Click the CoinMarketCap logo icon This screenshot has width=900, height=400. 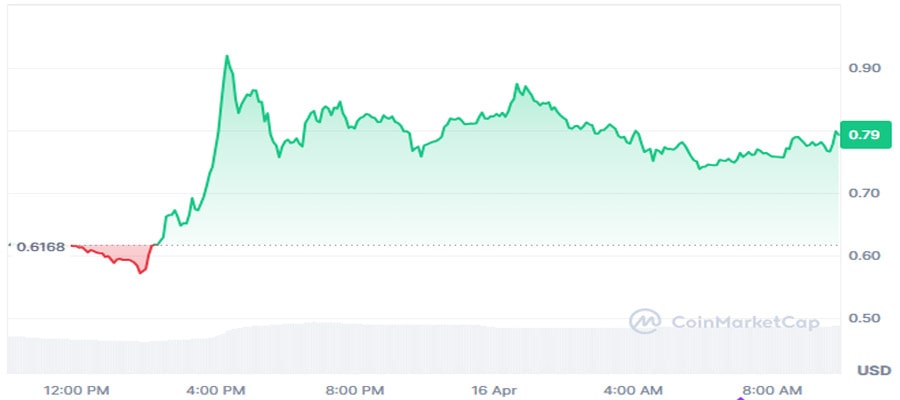645,321
